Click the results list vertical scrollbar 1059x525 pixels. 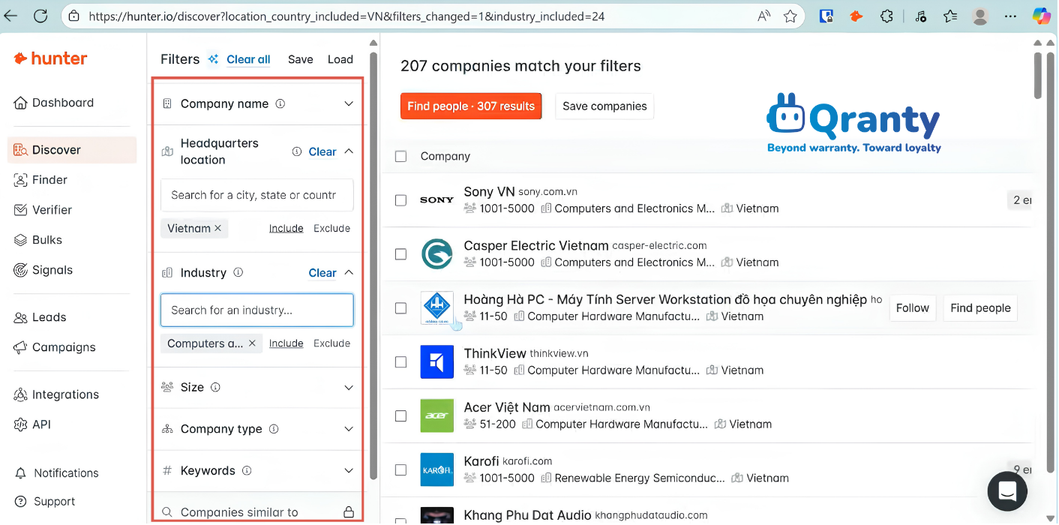pyautogui.click(x=1039, y=75)
